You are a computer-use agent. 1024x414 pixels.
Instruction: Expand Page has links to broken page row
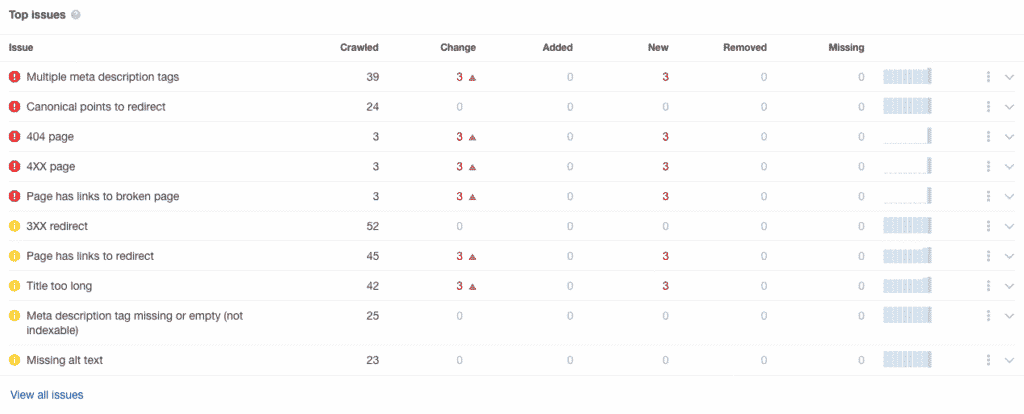(x=1010, y=197)
